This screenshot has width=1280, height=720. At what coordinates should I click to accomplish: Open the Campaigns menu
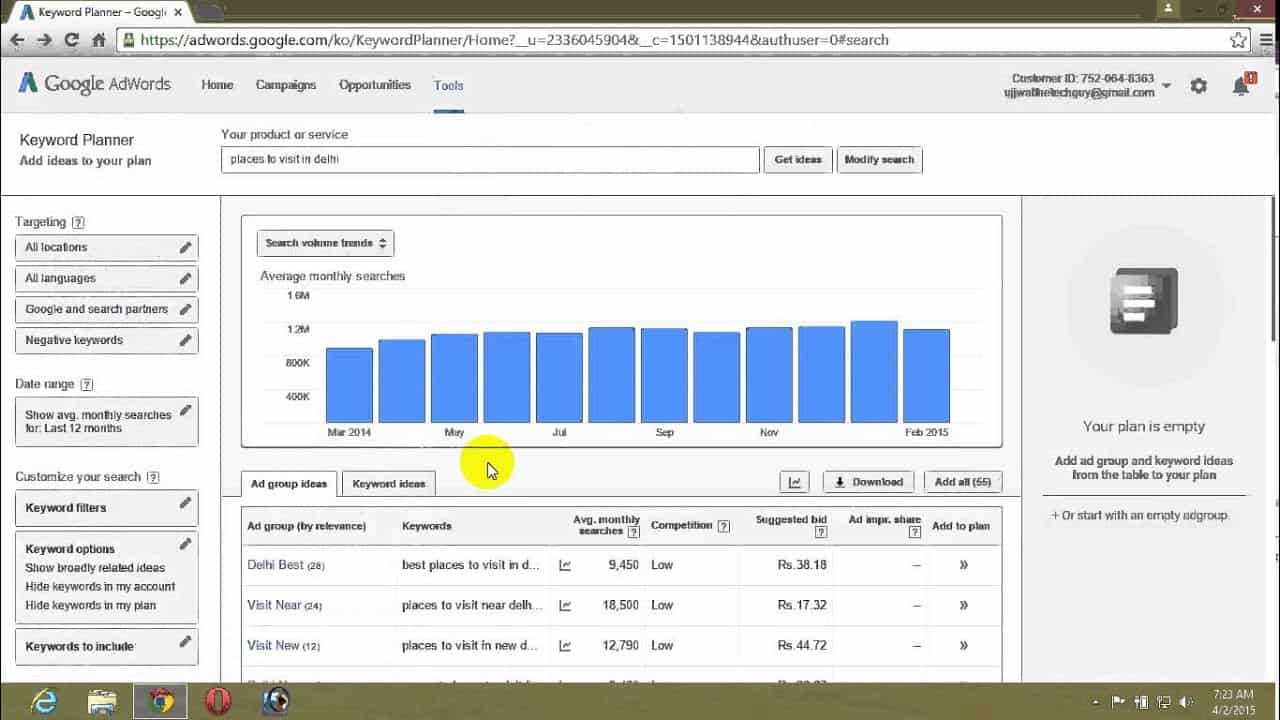286,85
